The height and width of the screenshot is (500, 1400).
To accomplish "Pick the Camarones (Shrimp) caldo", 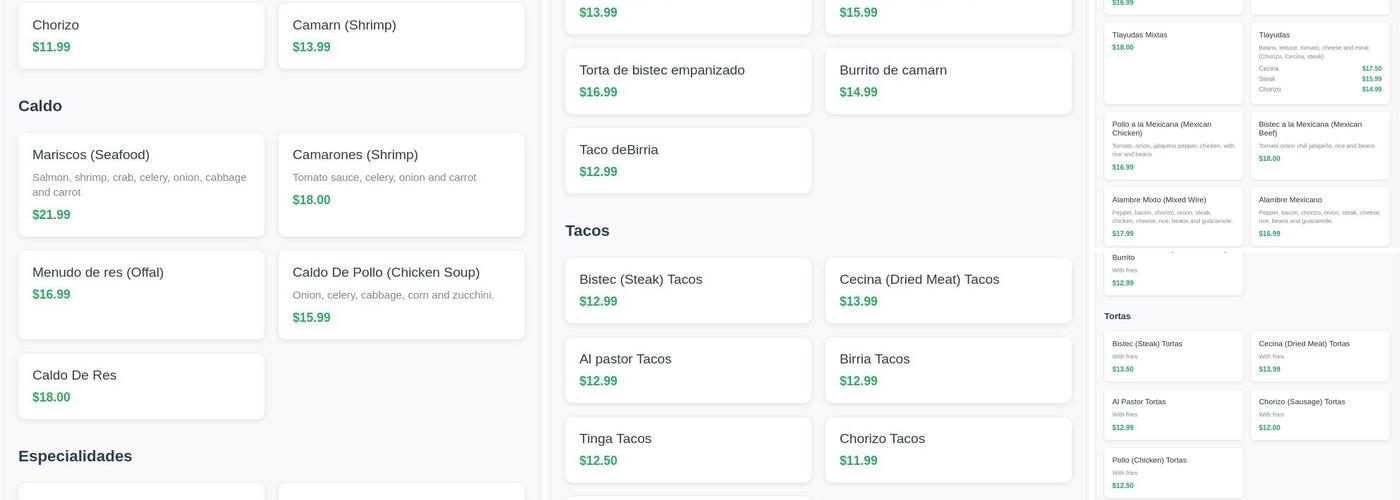I will 401,184.
